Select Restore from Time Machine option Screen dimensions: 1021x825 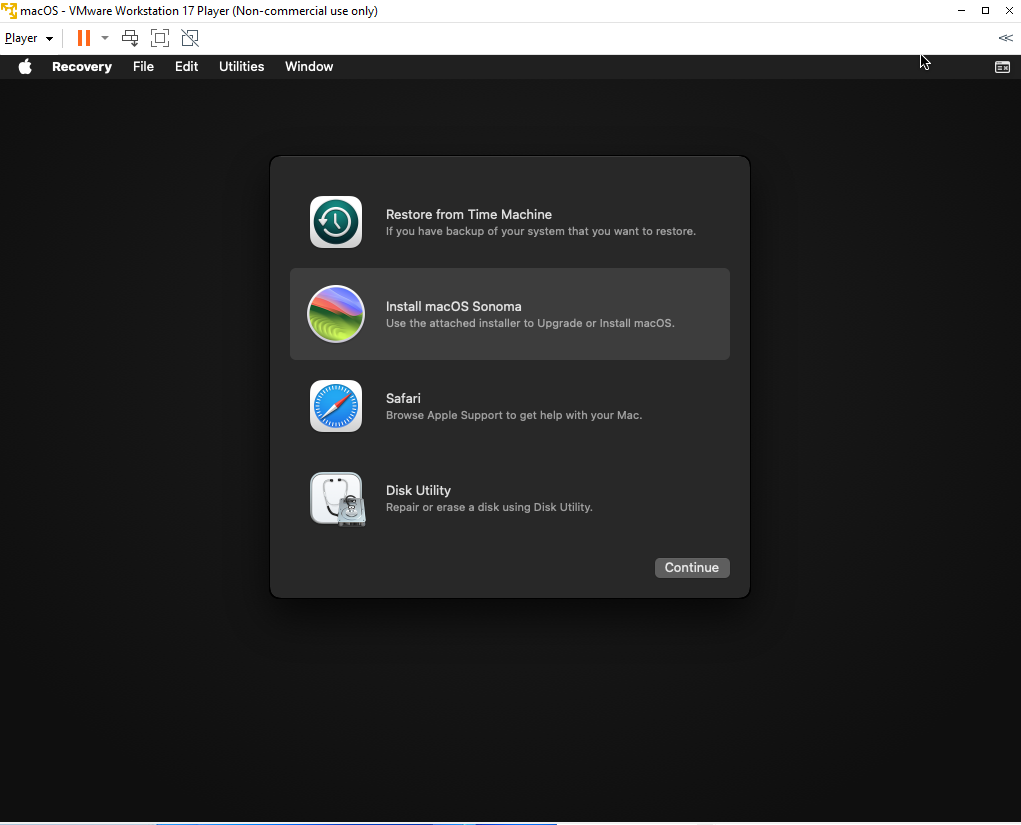click(x=469, y=214)
